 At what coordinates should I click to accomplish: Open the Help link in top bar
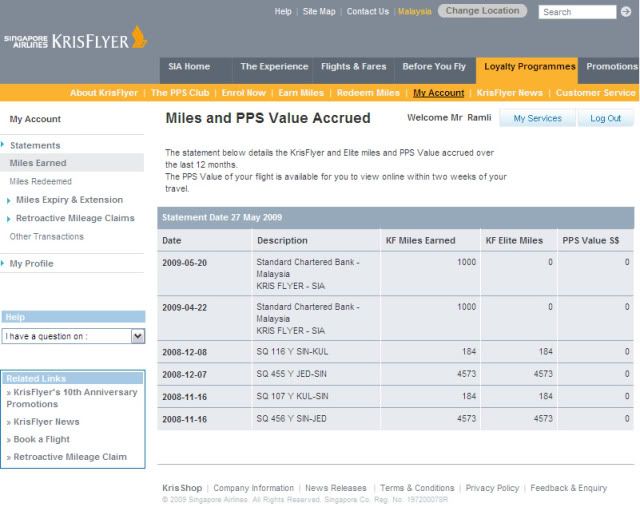tap(283, 11)
